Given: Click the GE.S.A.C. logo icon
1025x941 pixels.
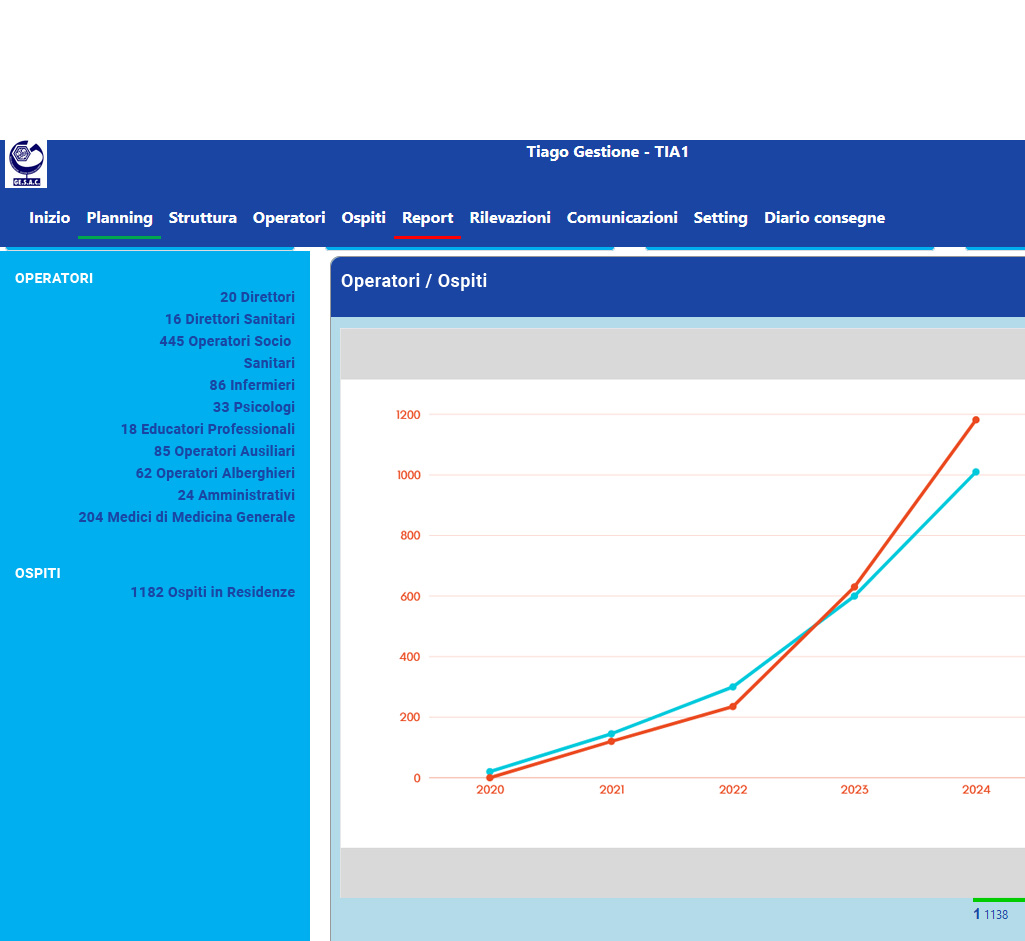Looking at the screenshot, I should click(26, 163).
